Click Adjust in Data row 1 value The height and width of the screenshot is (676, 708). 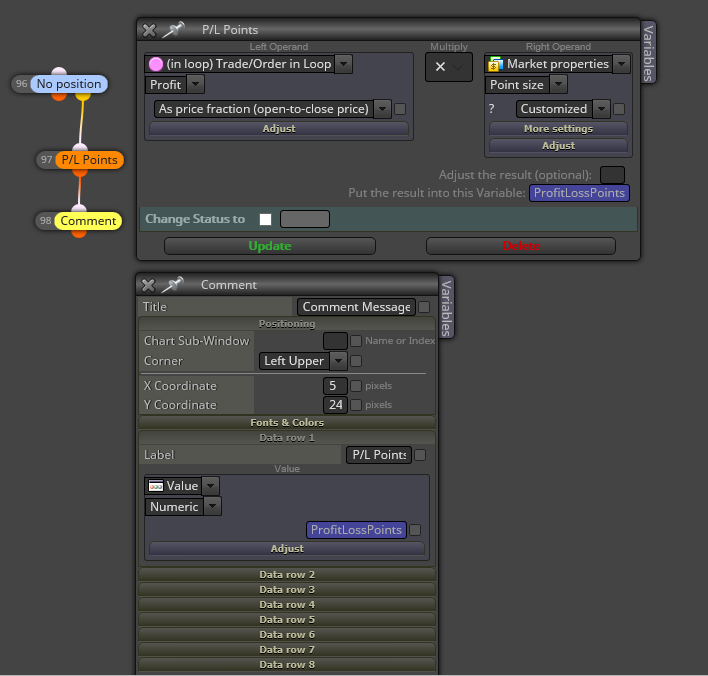(287, 549)
